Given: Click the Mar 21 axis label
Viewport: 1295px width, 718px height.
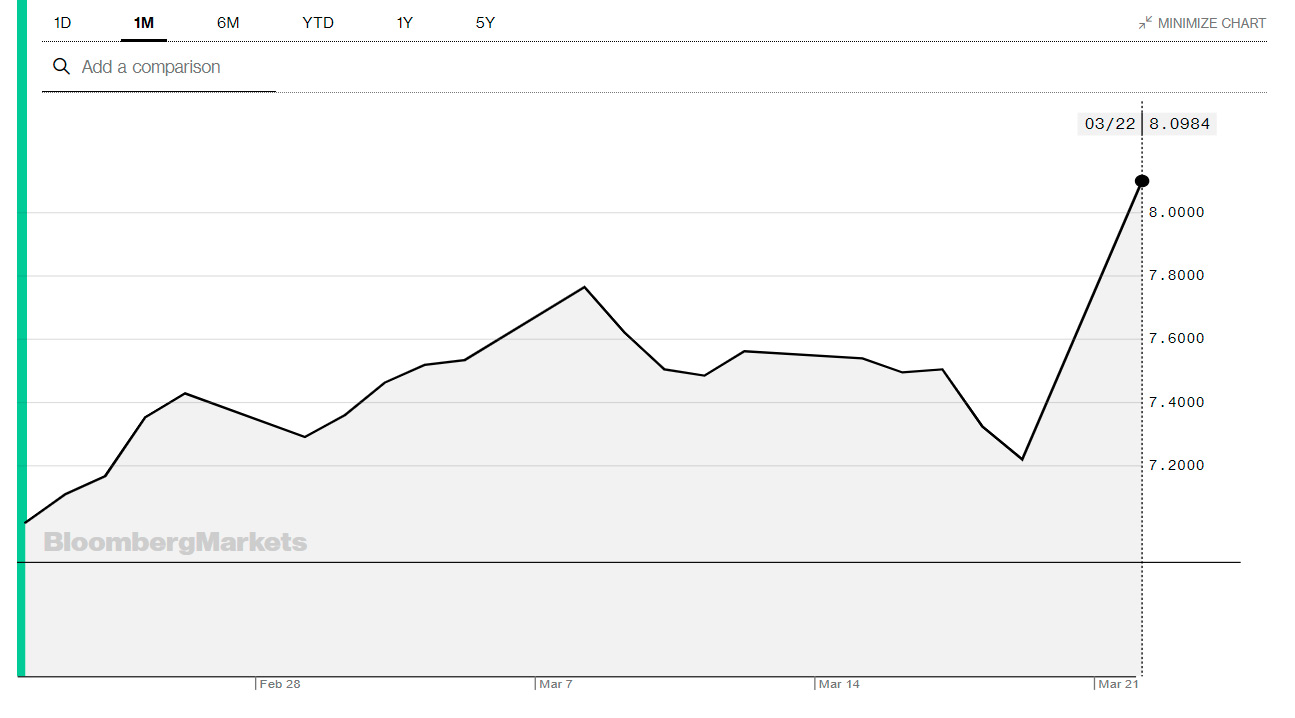Looking at the screenshot, I should [x=1118, y=684].
